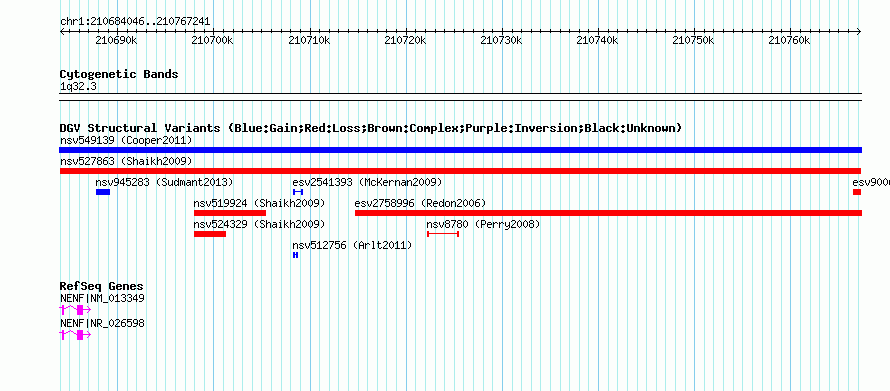Click the 210740k ruler tick label
The image size is (890, 391).
click(597, 40)
